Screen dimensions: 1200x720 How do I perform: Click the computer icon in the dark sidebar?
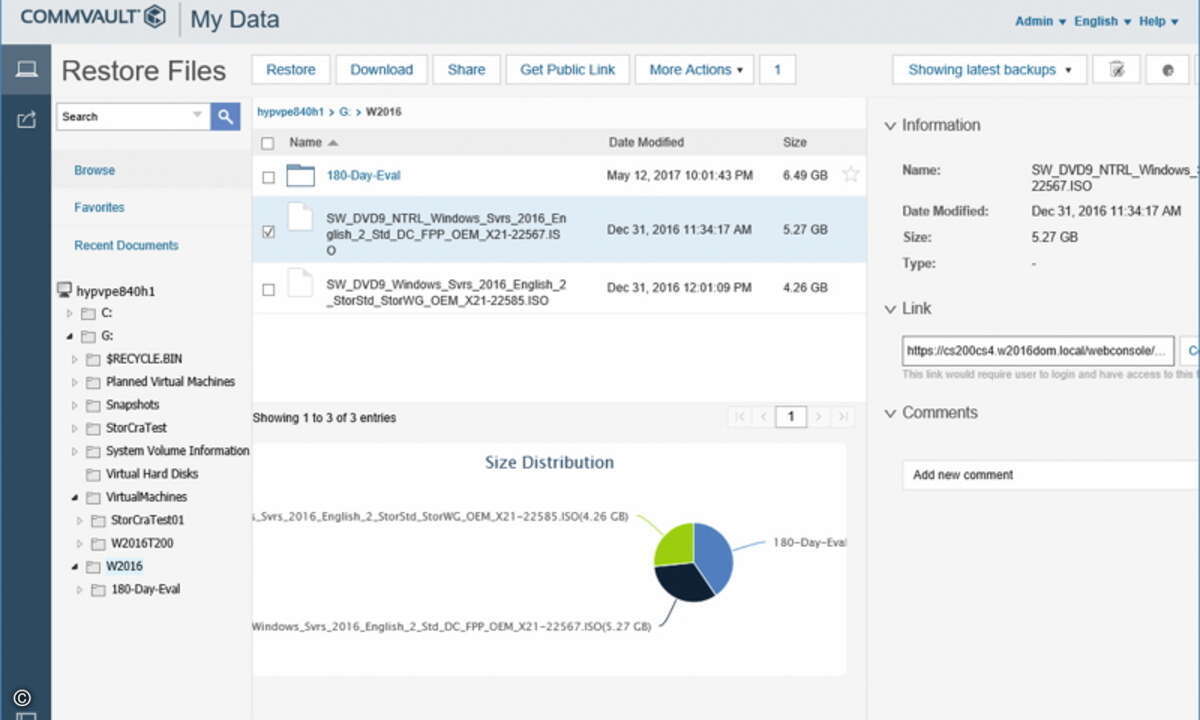(x=26, y=70)
